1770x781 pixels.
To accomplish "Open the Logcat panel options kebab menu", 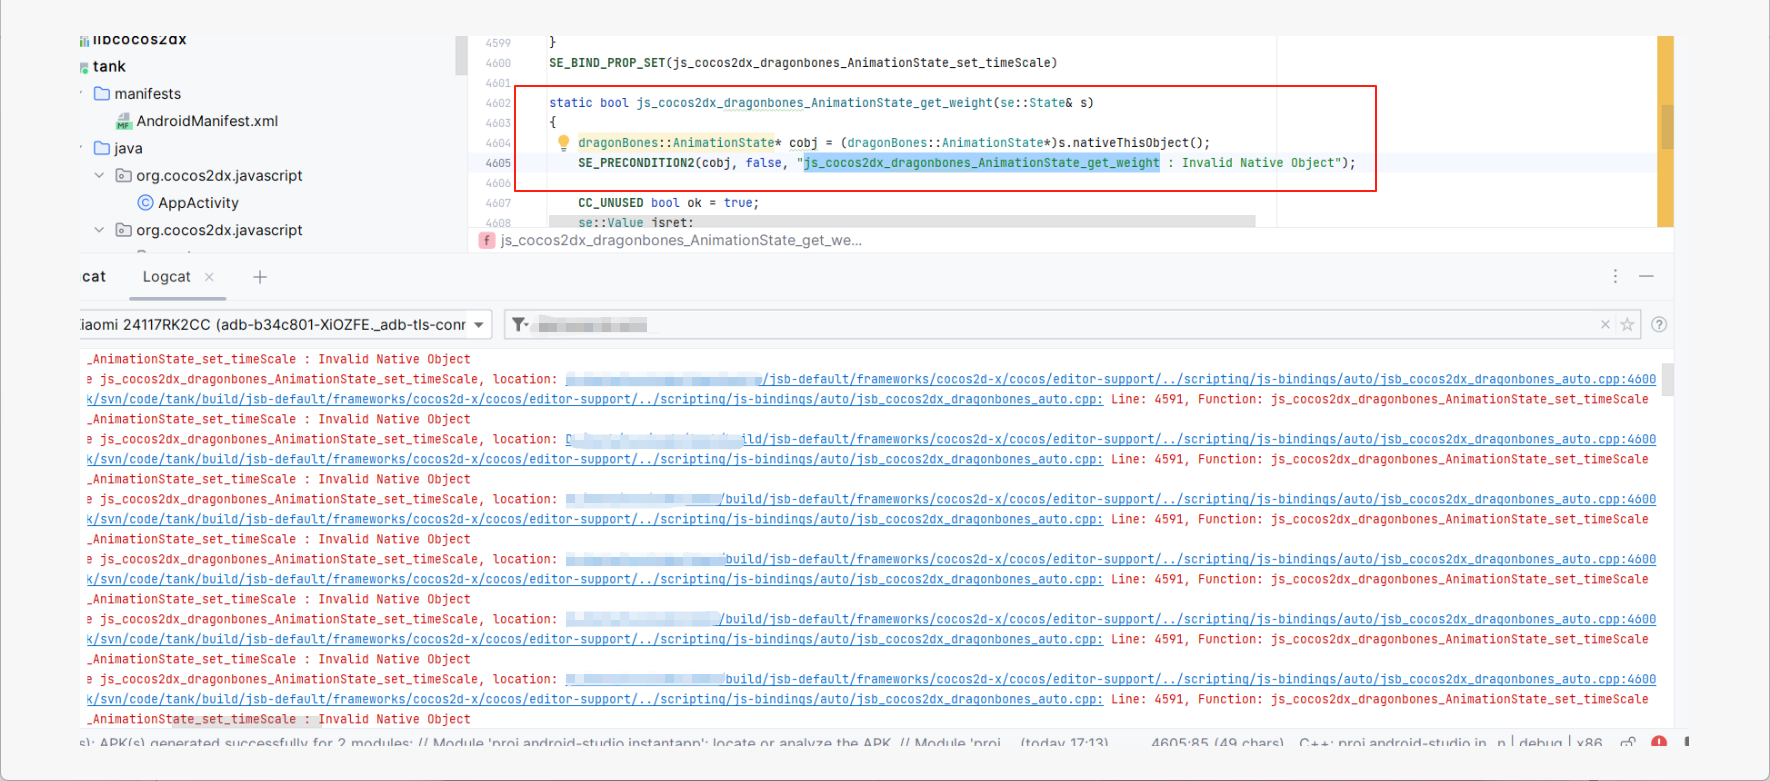I will (x=1615, y=276).
